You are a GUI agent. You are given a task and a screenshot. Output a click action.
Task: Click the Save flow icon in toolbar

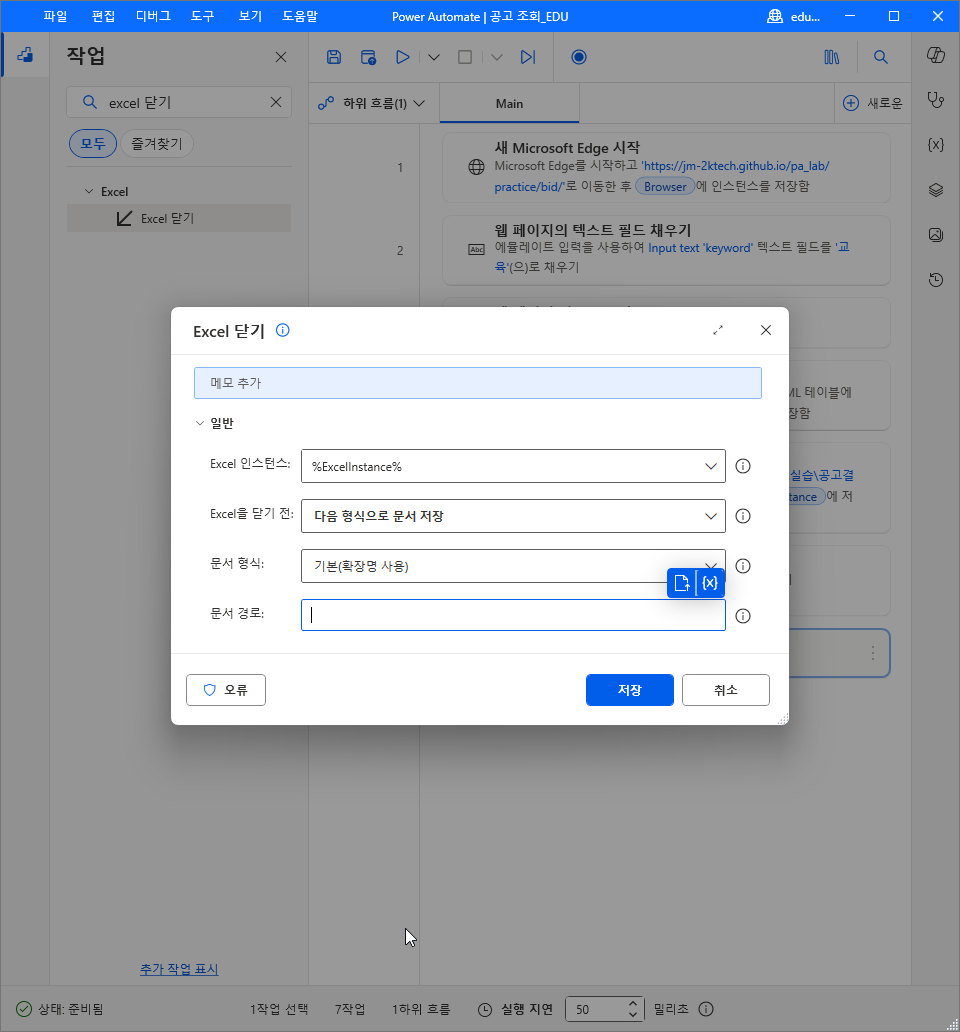point(334,57)
